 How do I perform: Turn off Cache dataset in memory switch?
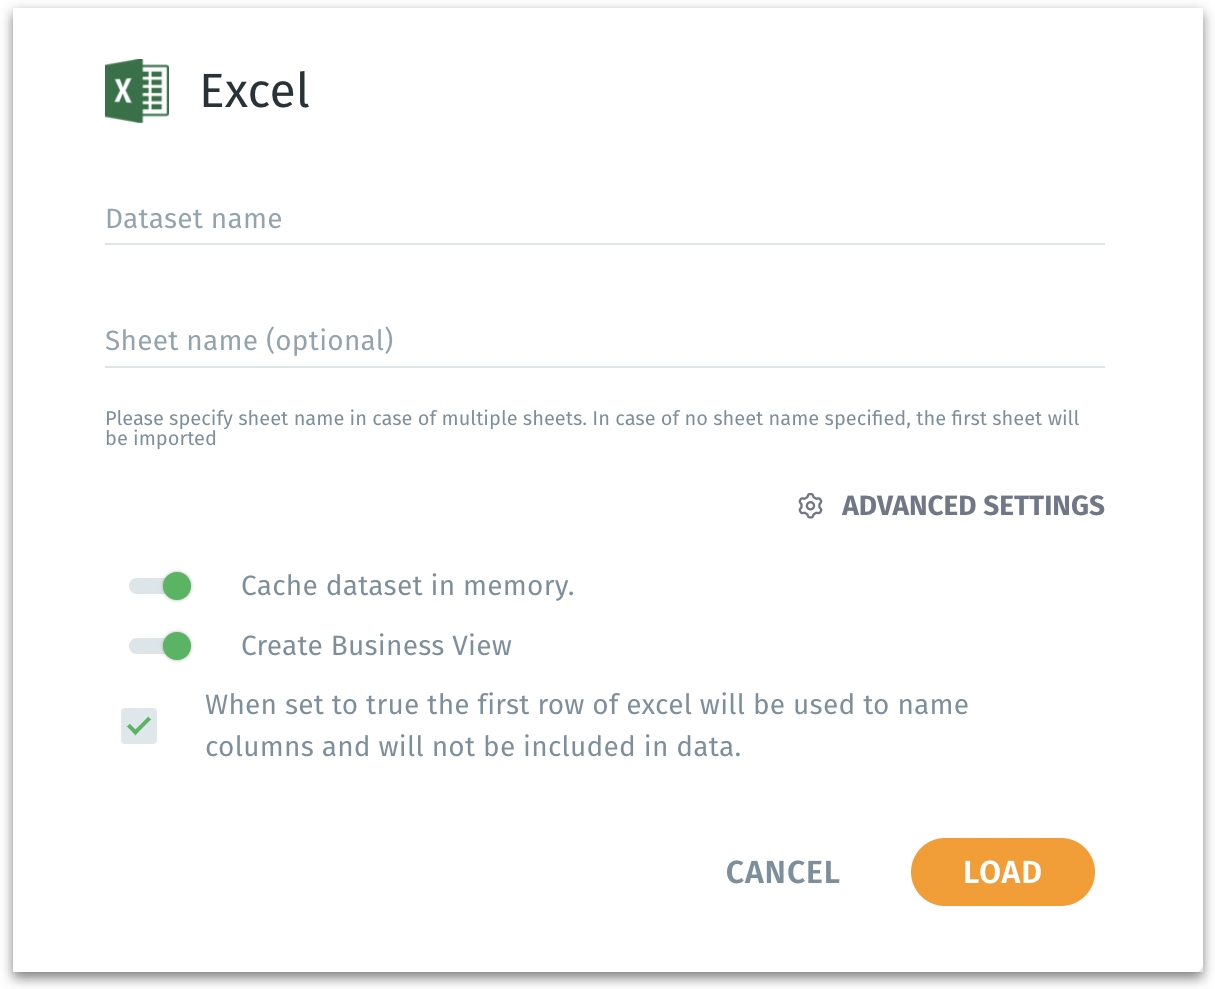tap(160, 586)
